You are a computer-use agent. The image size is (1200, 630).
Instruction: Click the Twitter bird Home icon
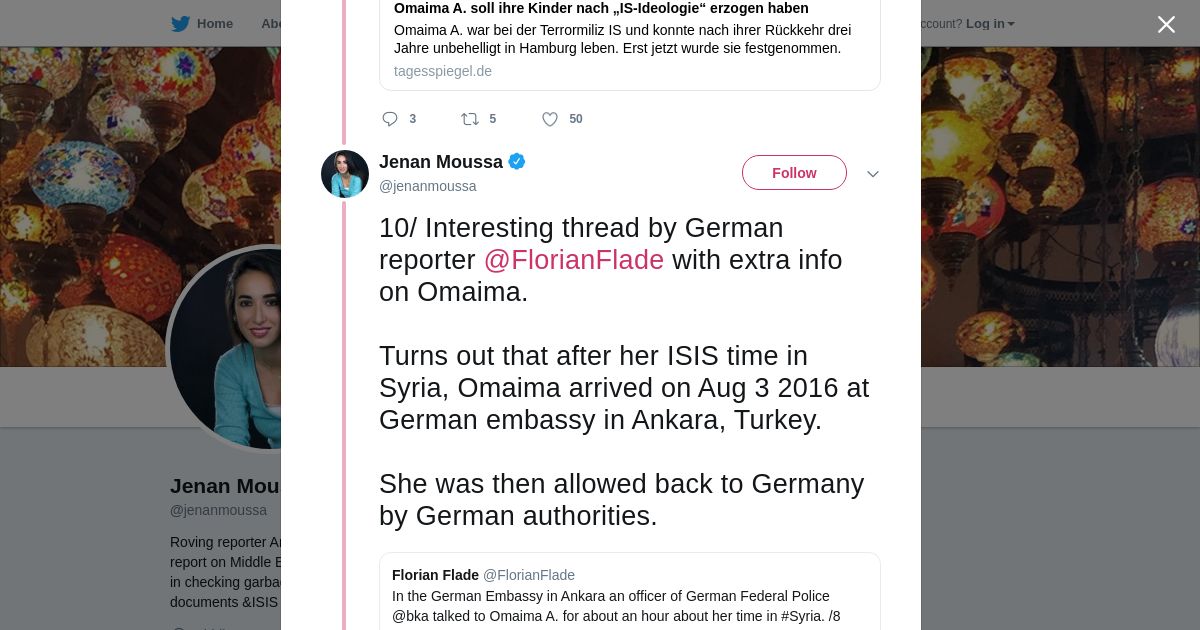click(180, 23)
